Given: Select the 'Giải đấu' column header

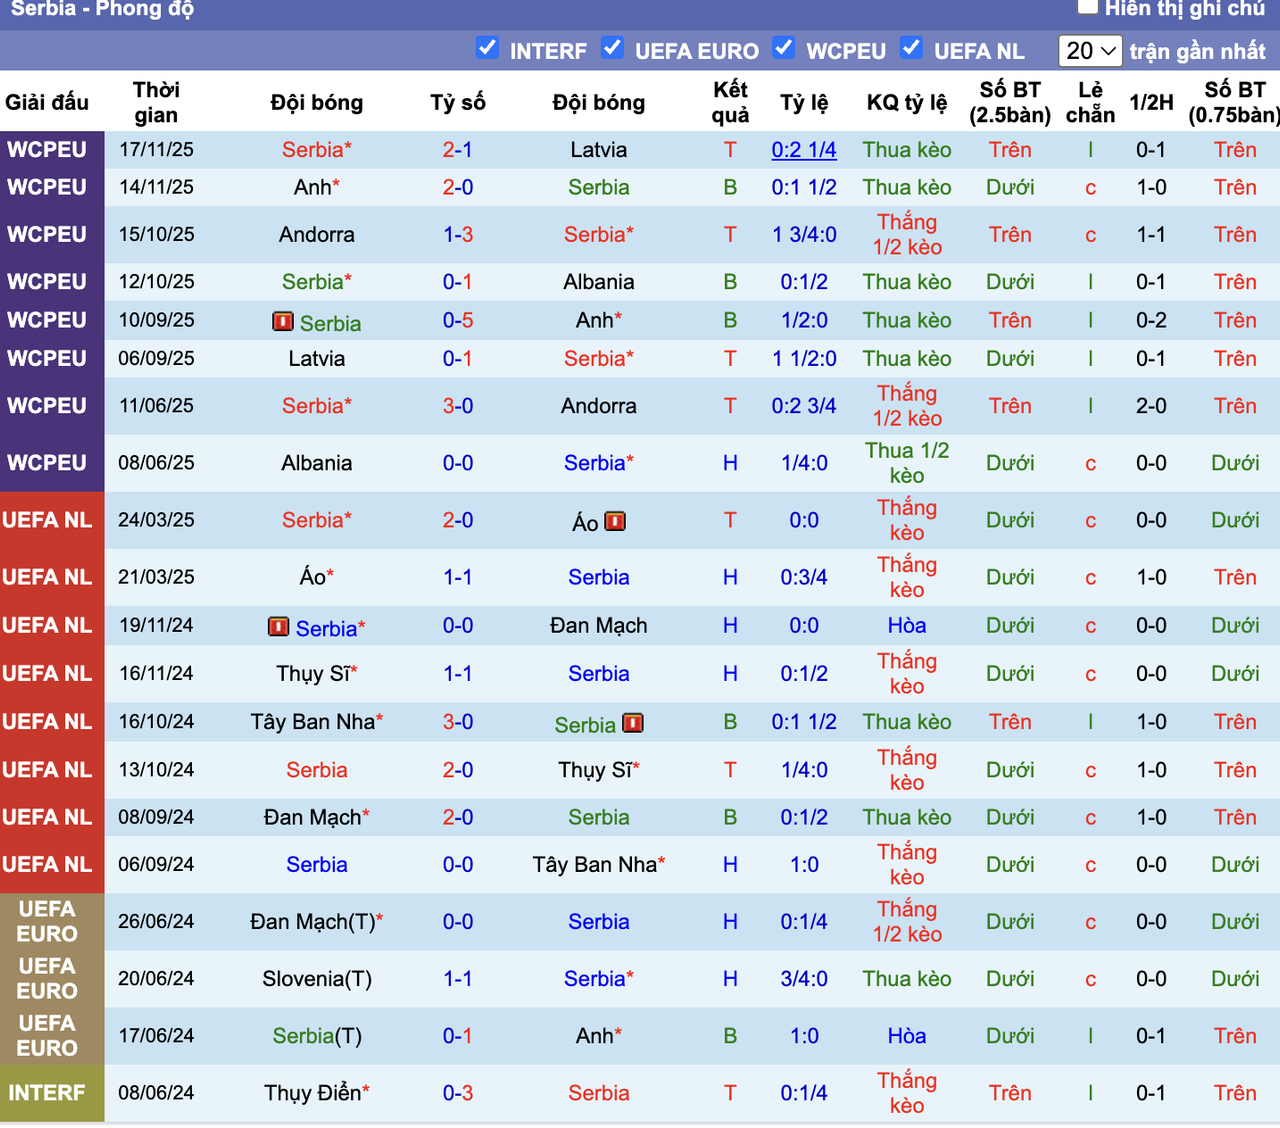Looking at the screenshot, I should tap(47, 102).
